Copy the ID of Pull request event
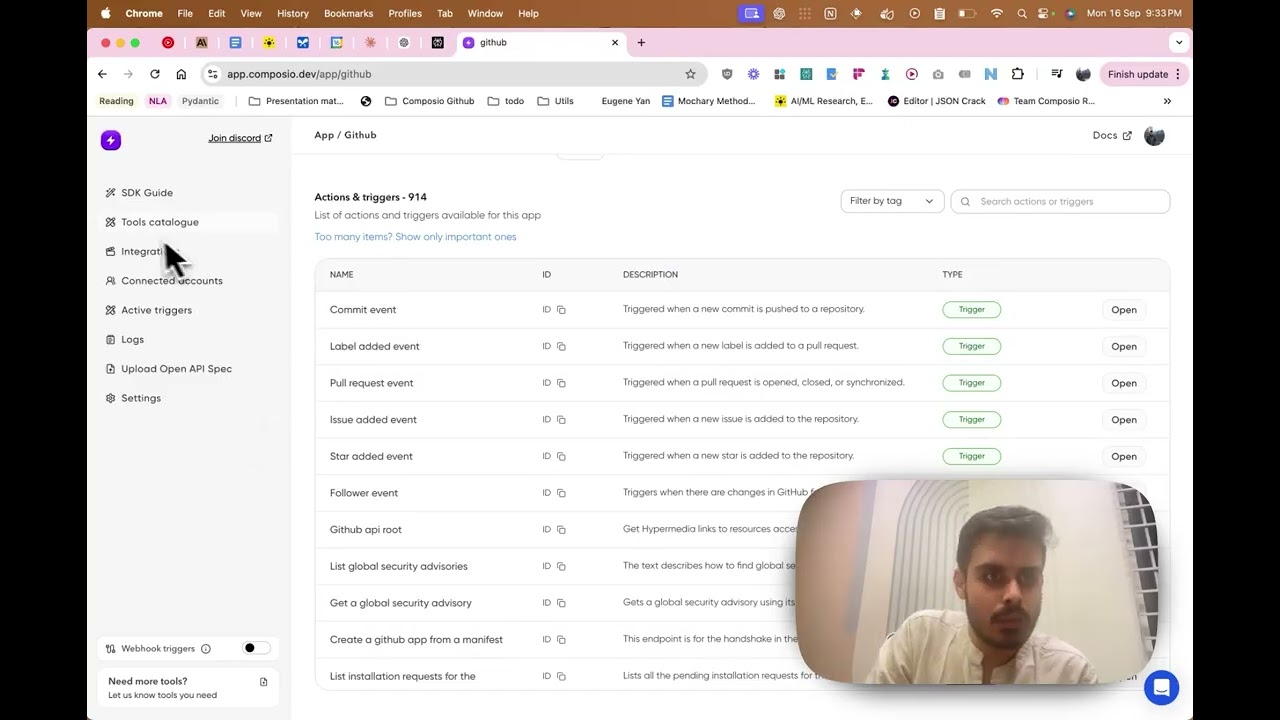 [561, 383]
